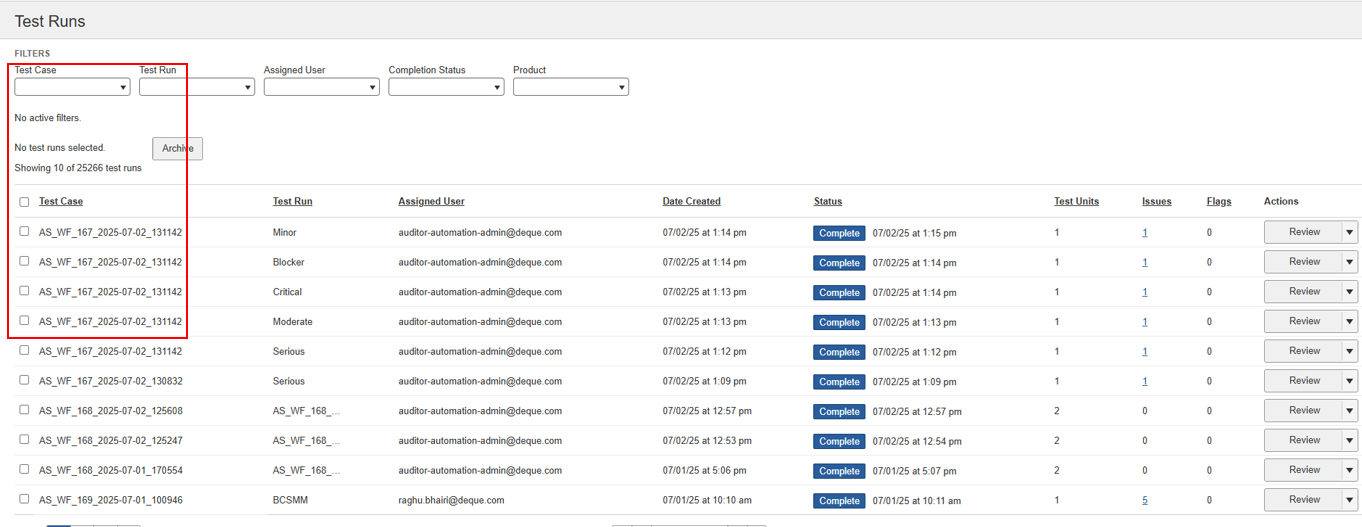Screen dimensions: 1362x527
Task: Click the issues link for the Critical run
Action: 1145,292
